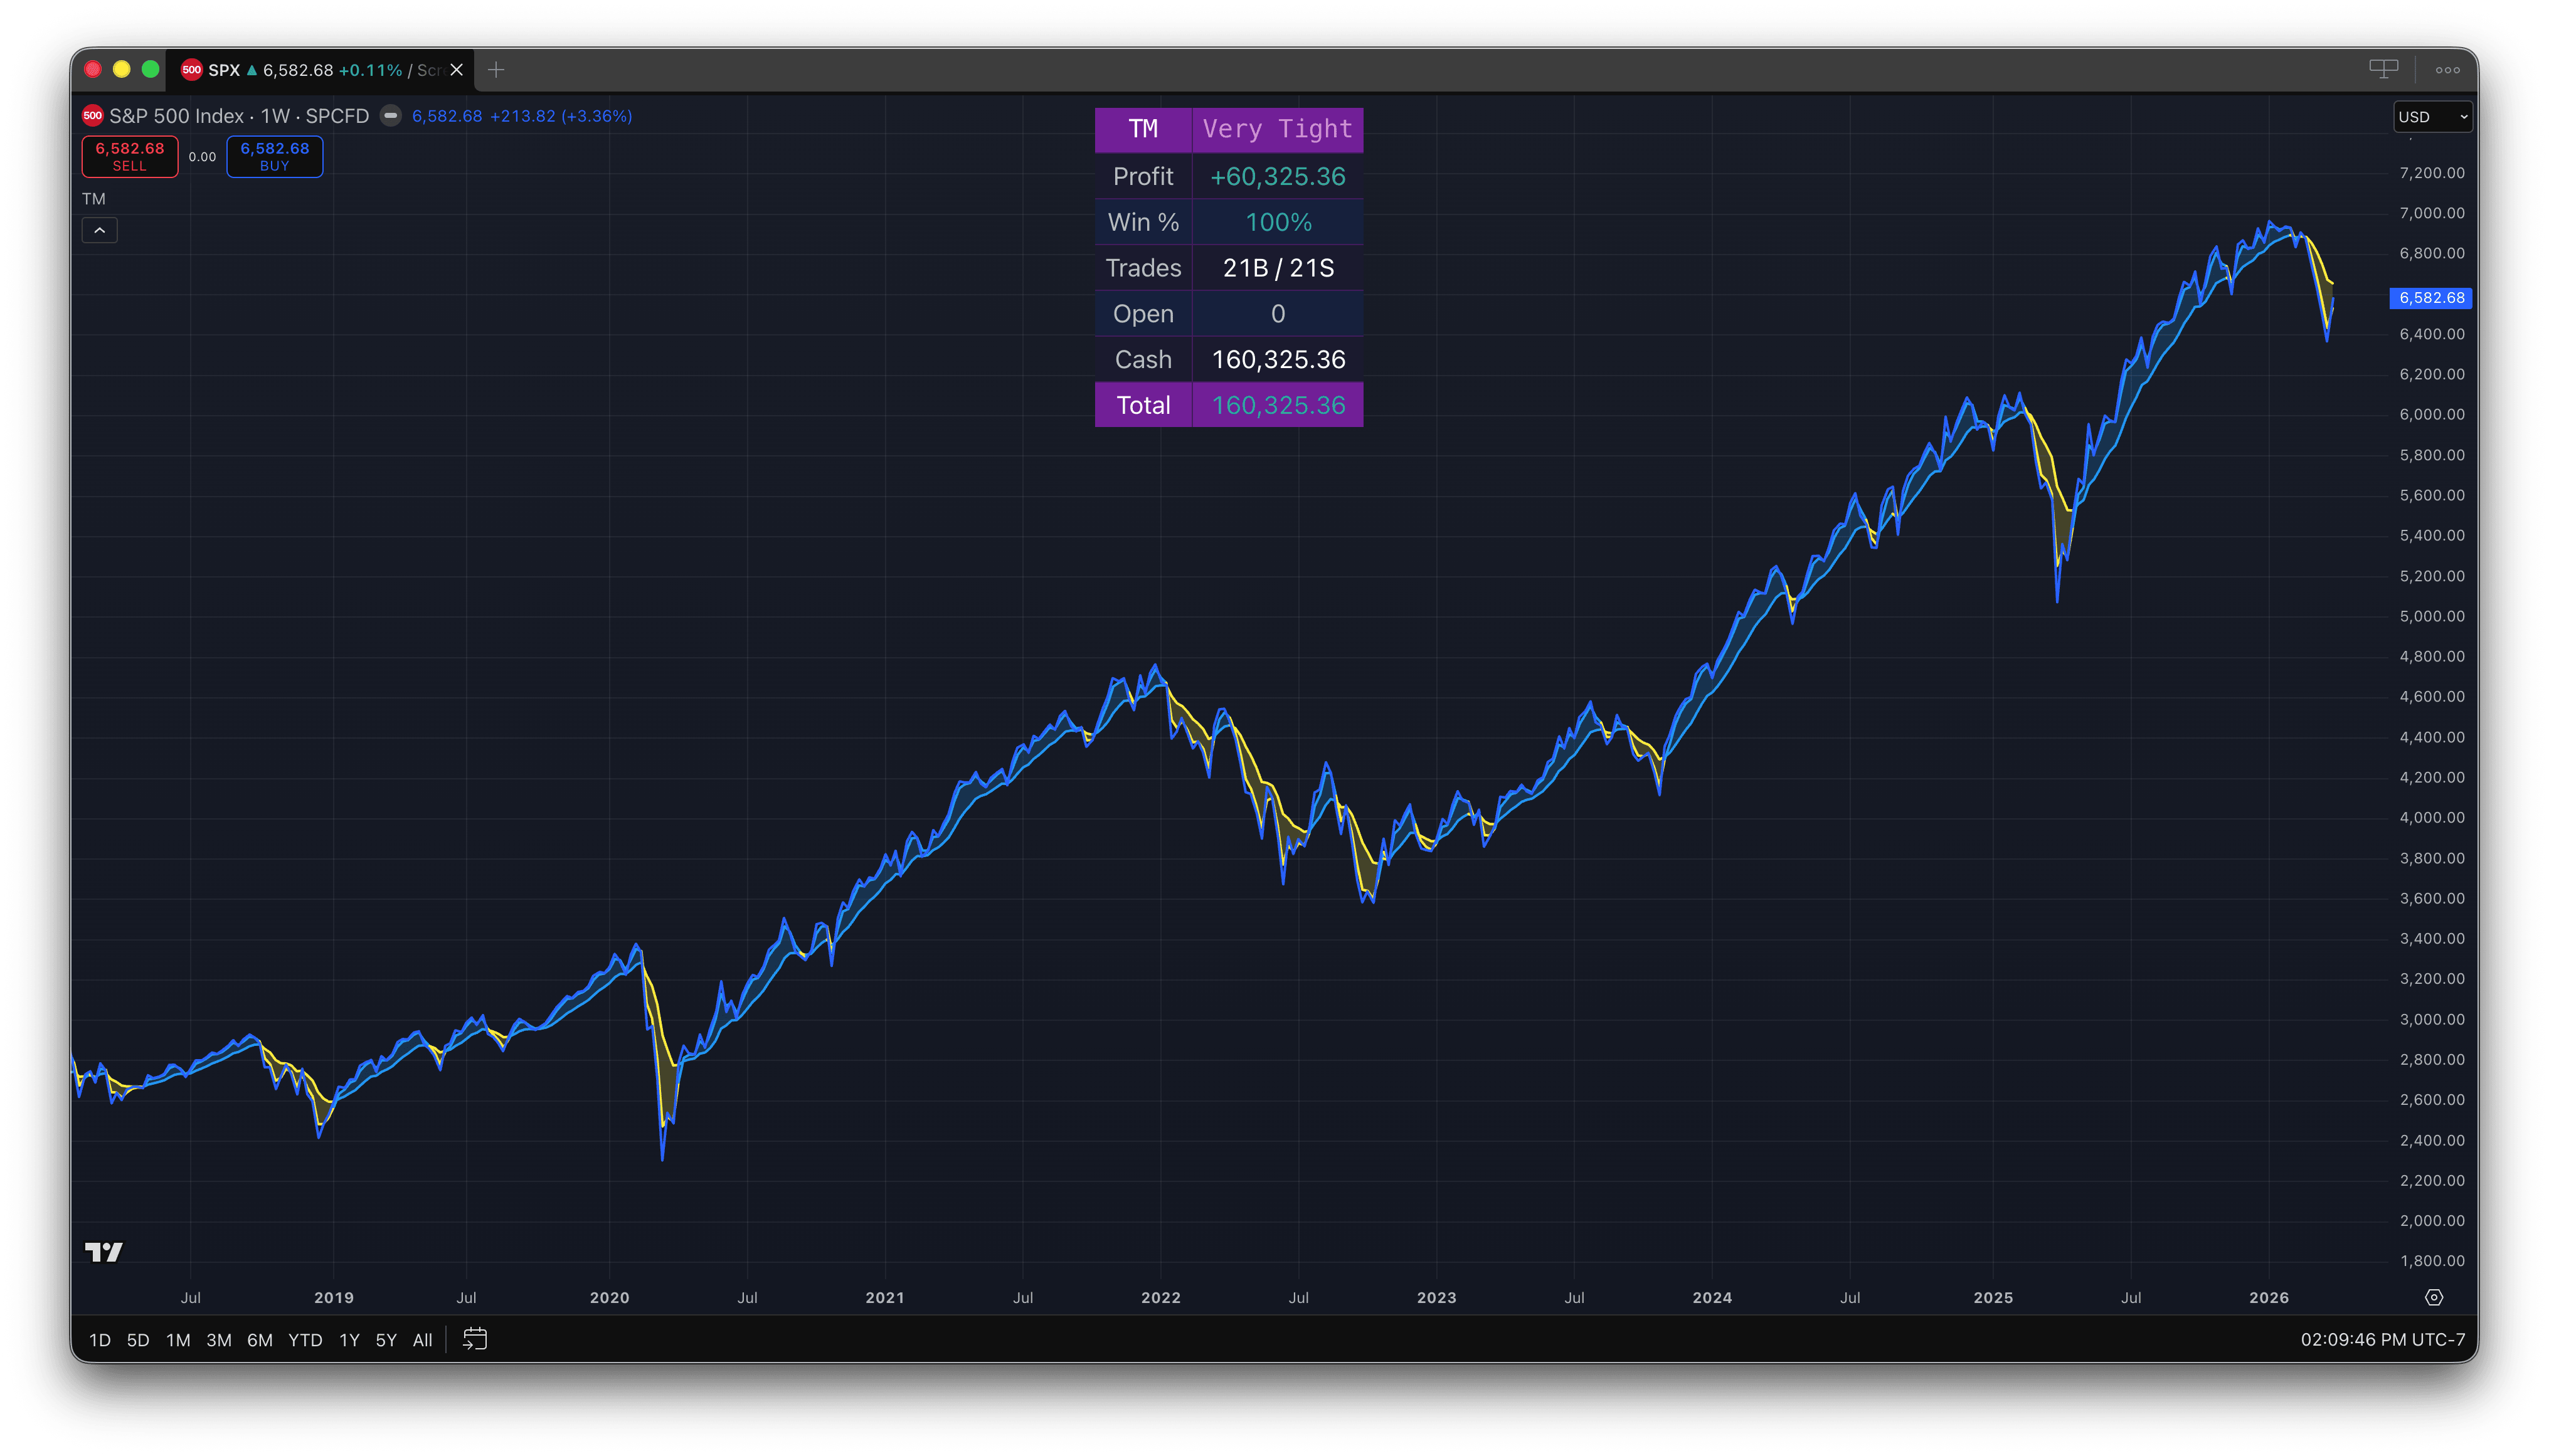
Task: Set range to 3M
Action: click(x=219, y=1340)
